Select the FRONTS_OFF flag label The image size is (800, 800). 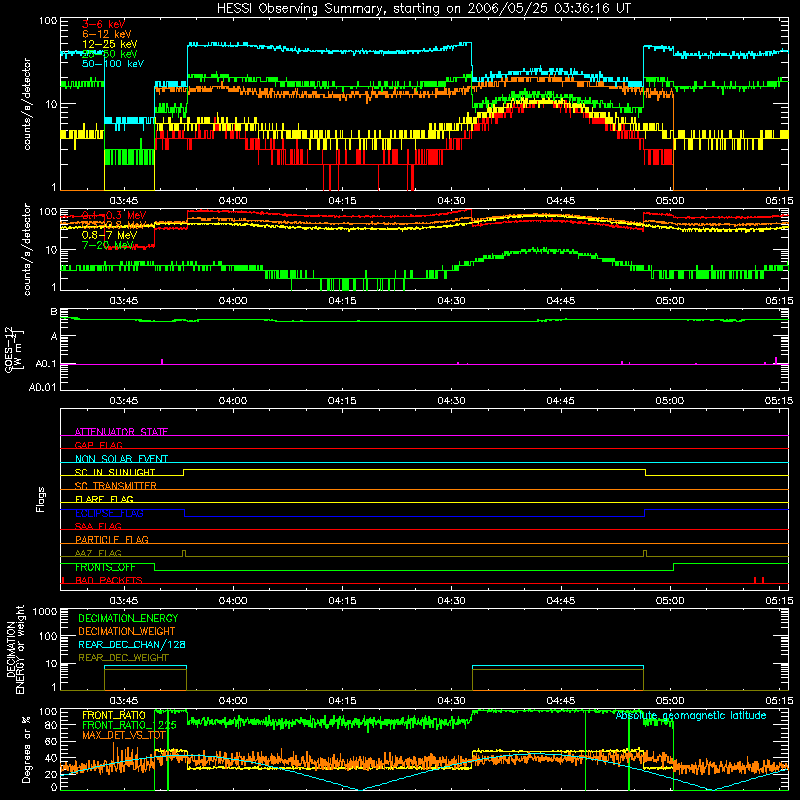[105, 567]
